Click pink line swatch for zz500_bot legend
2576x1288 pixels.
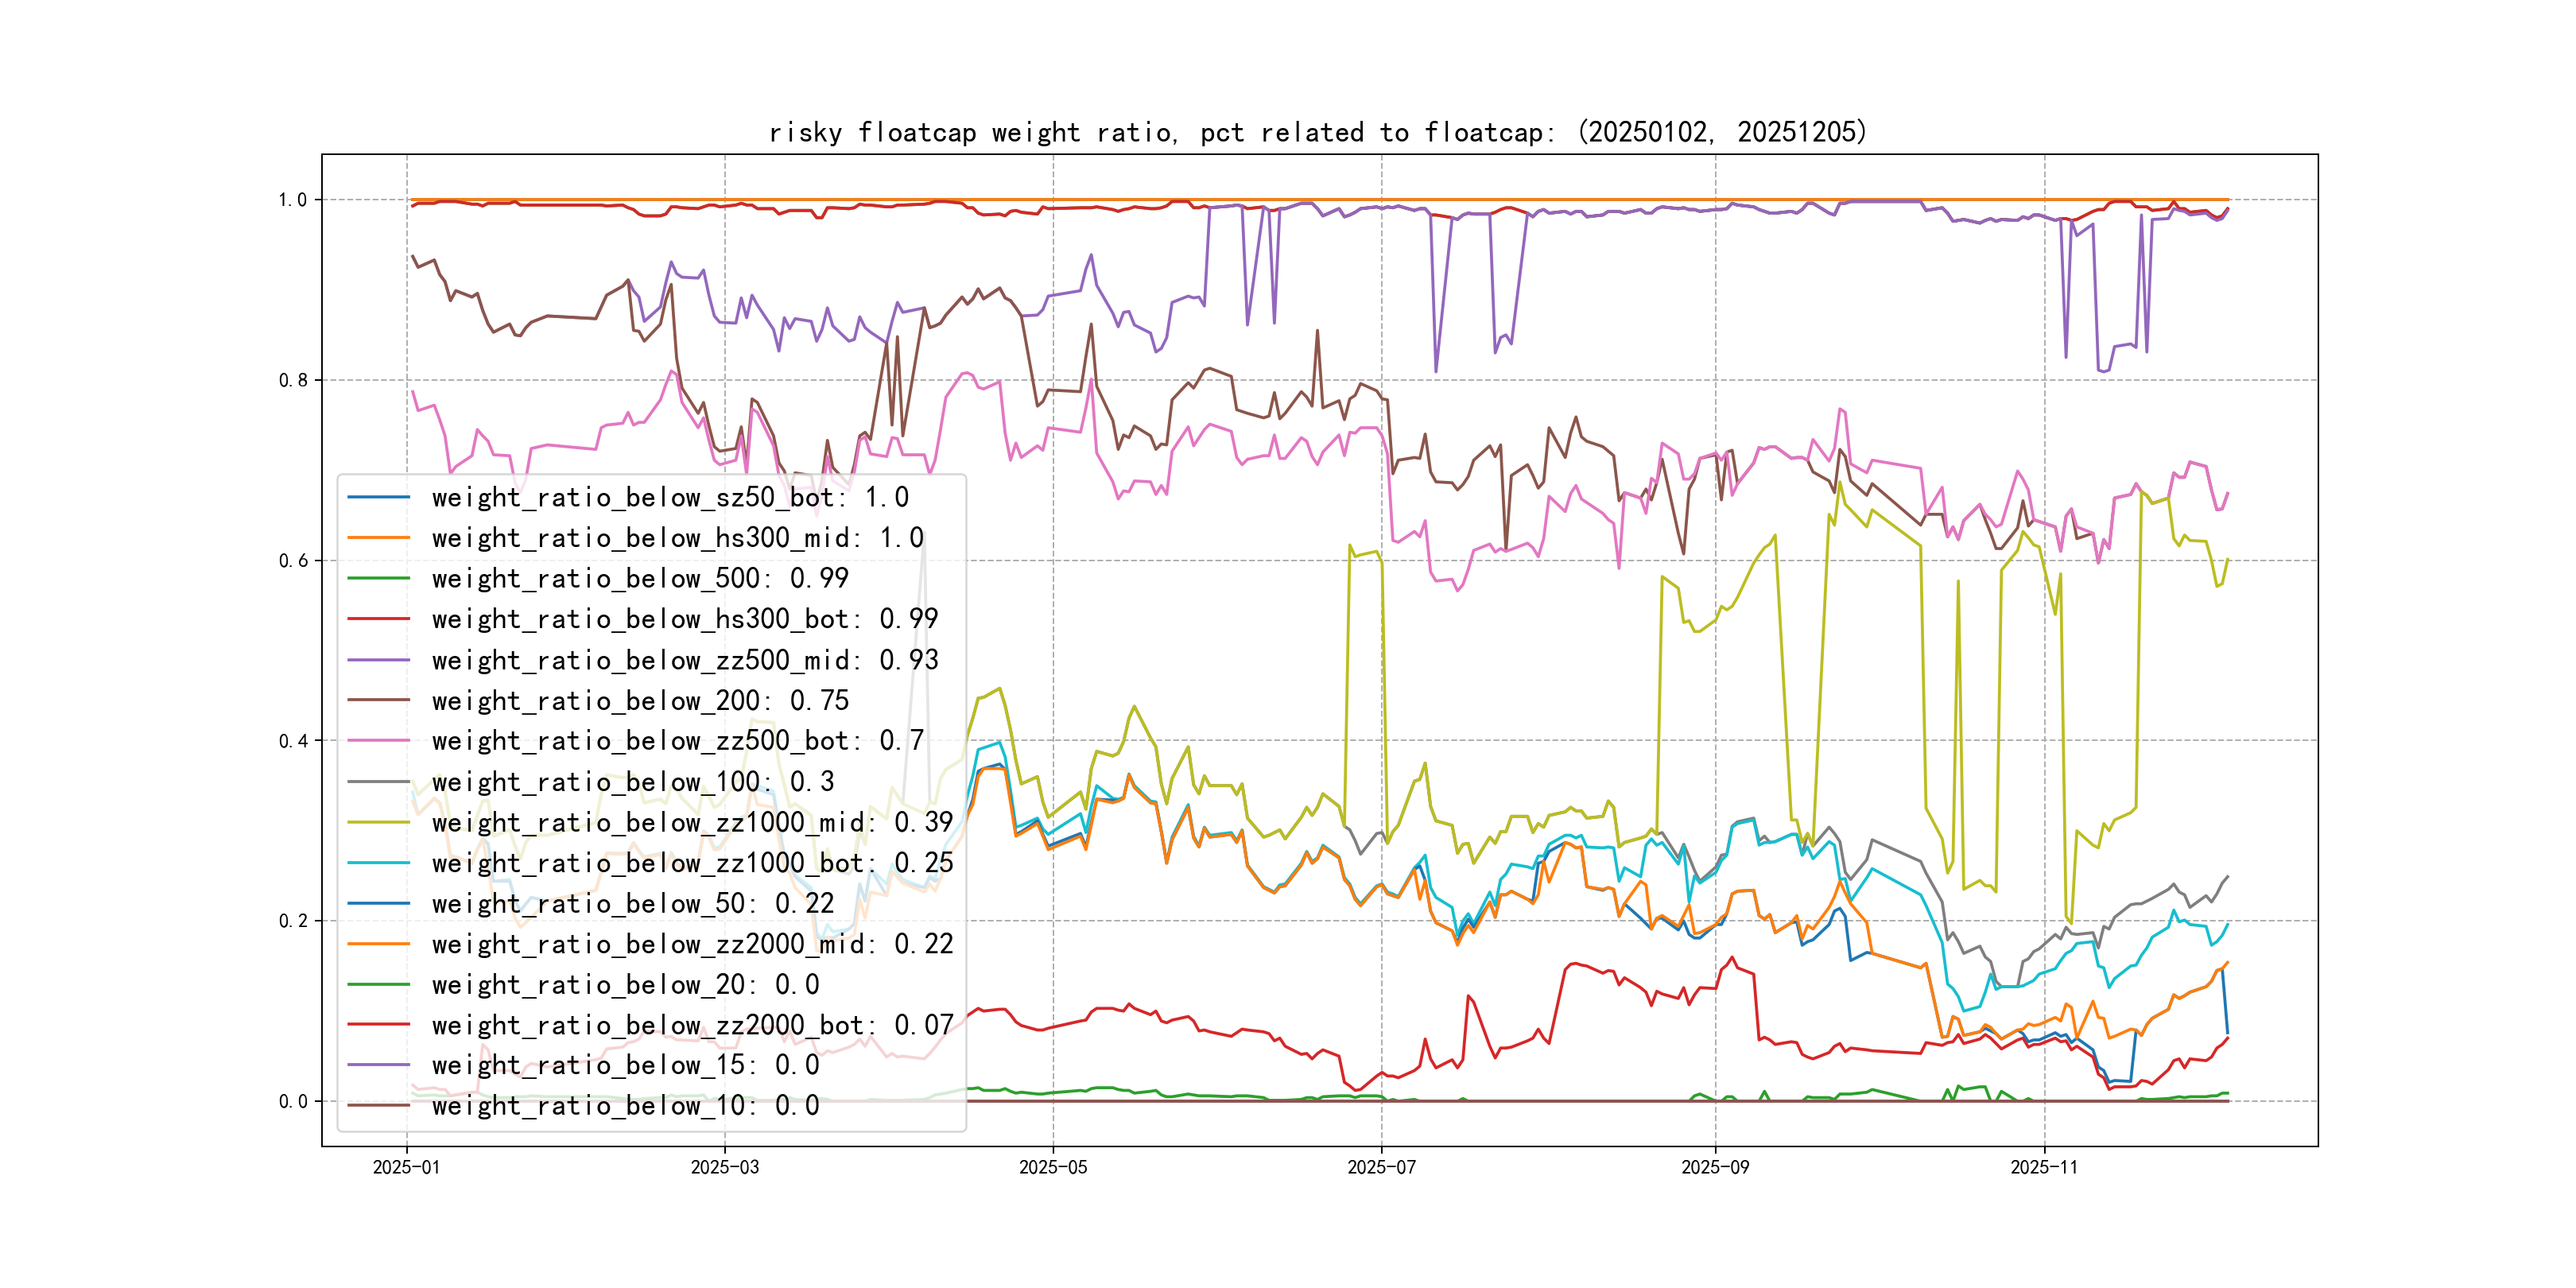click(x=378, y=741)
